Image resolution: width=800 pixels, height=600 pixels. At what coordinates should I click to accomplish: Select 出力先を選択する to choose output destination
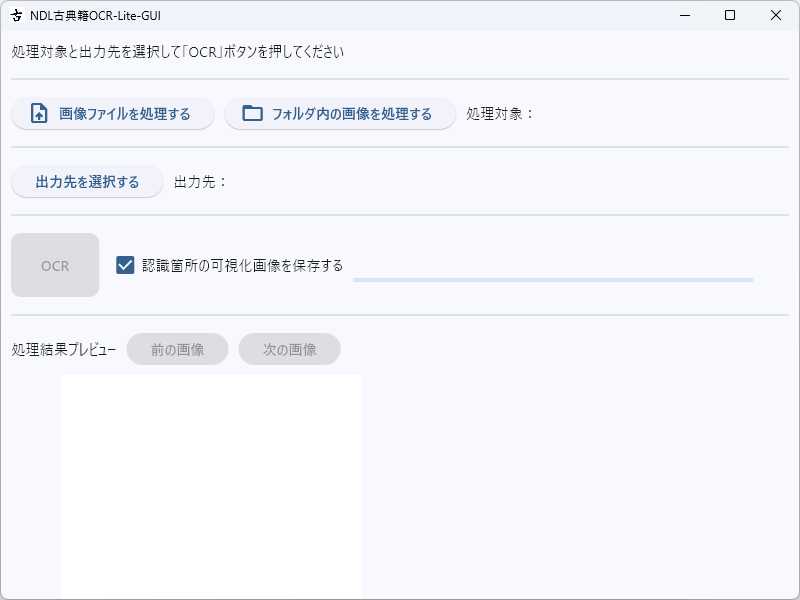86,181
